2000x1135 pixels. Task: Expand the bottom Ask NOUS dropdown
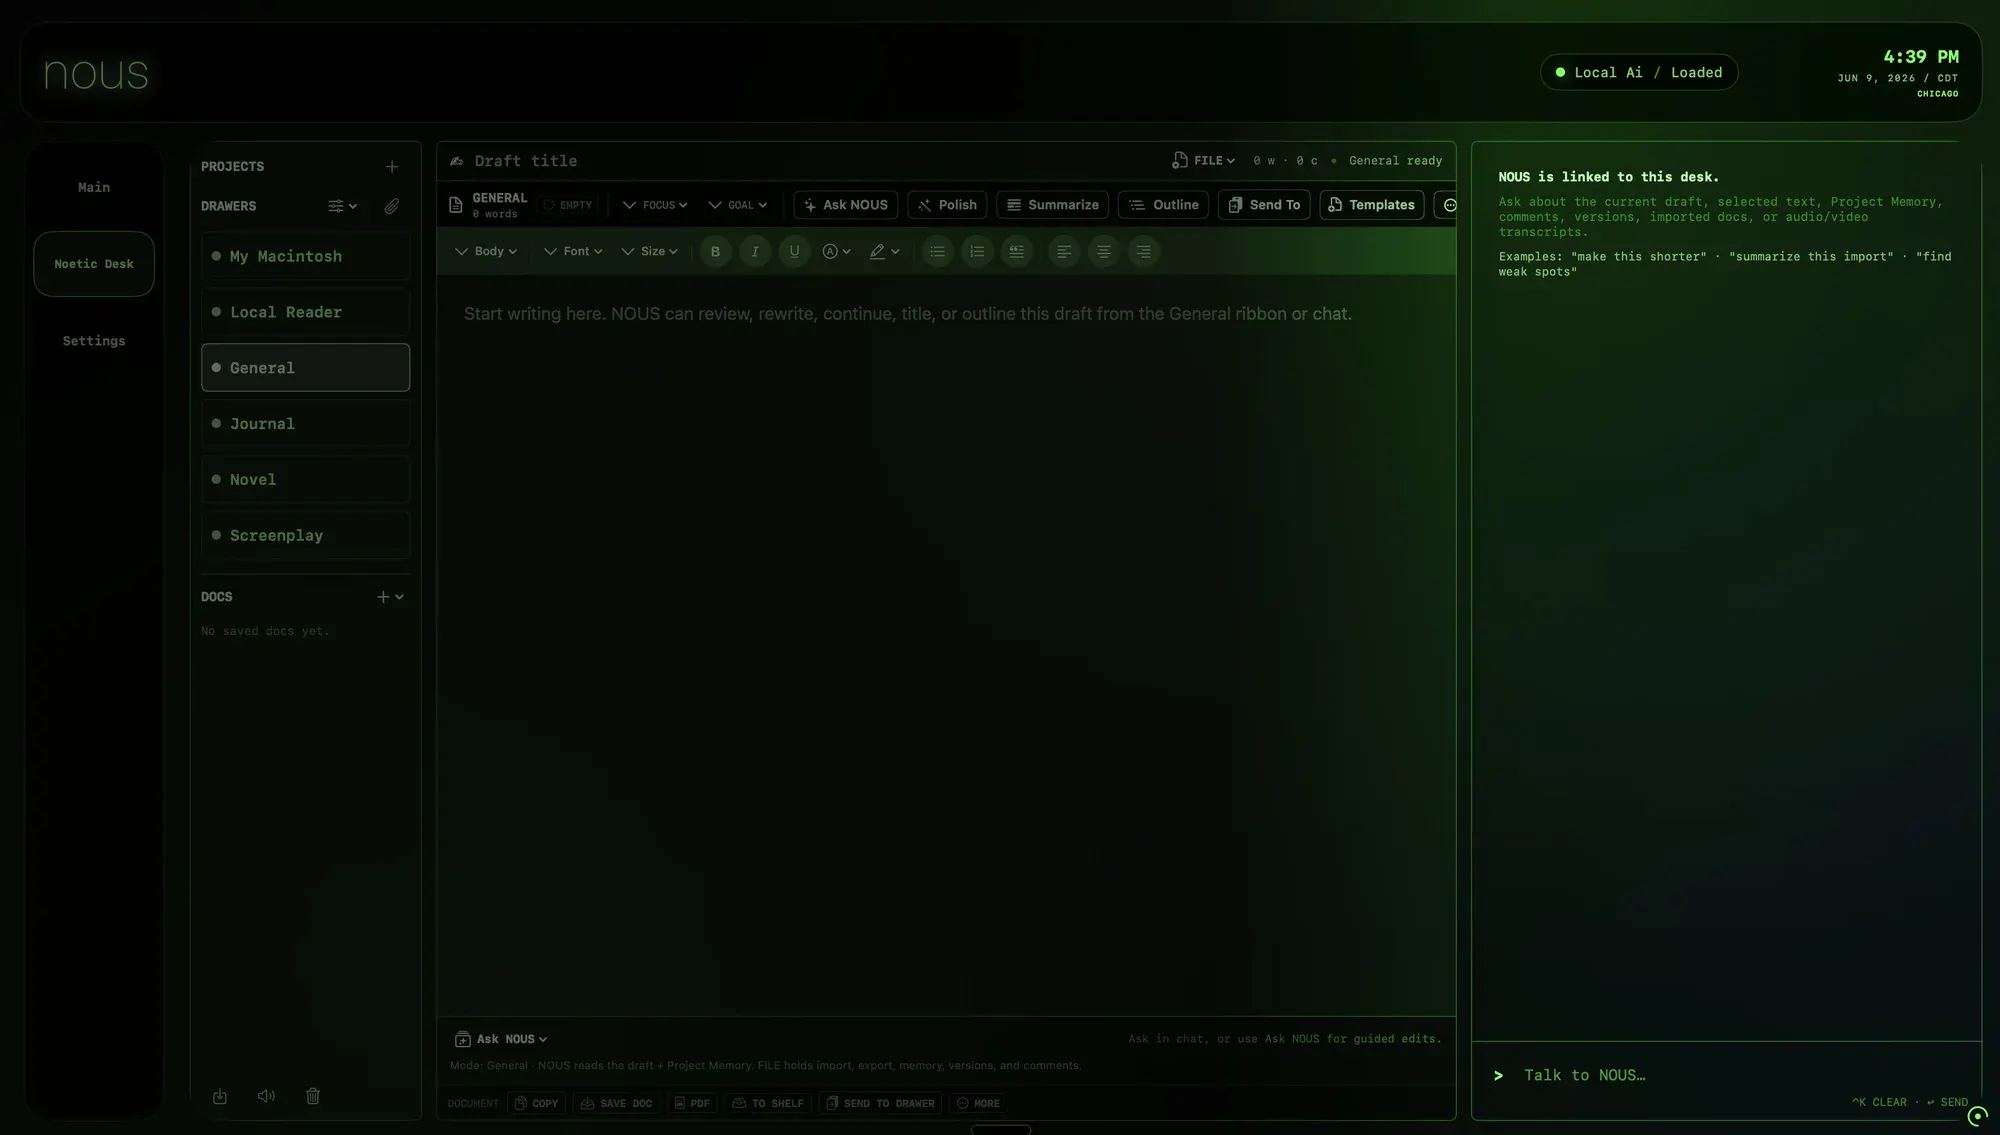click(x=501, y=1039)
